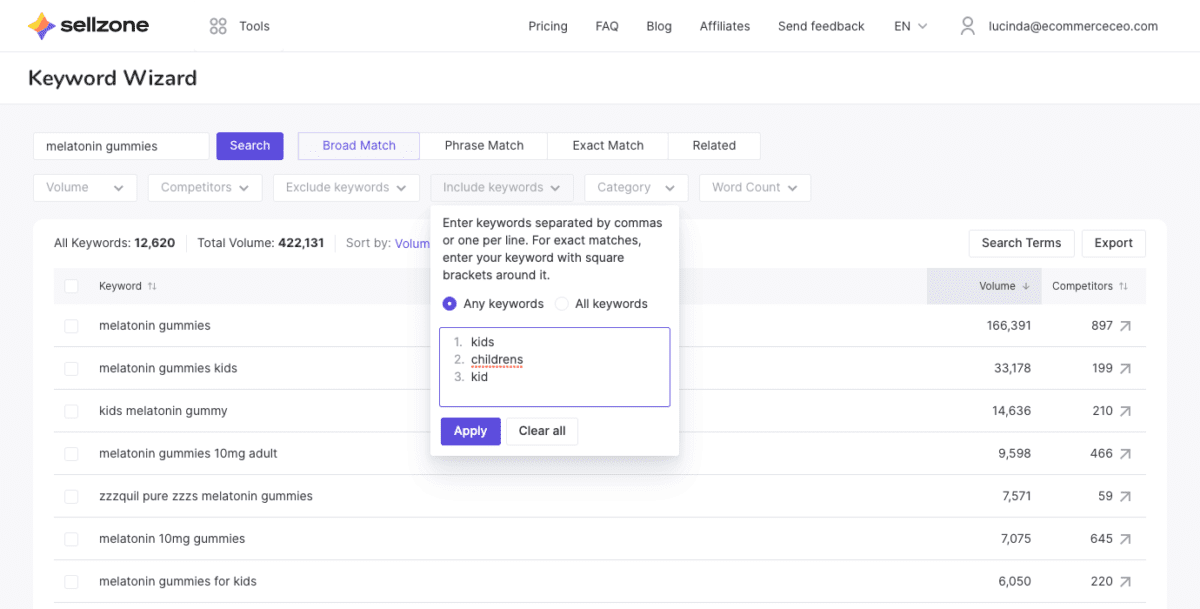
Task: Open external link arrow for melatonin gummies for kids
Action: (1126, 582)
